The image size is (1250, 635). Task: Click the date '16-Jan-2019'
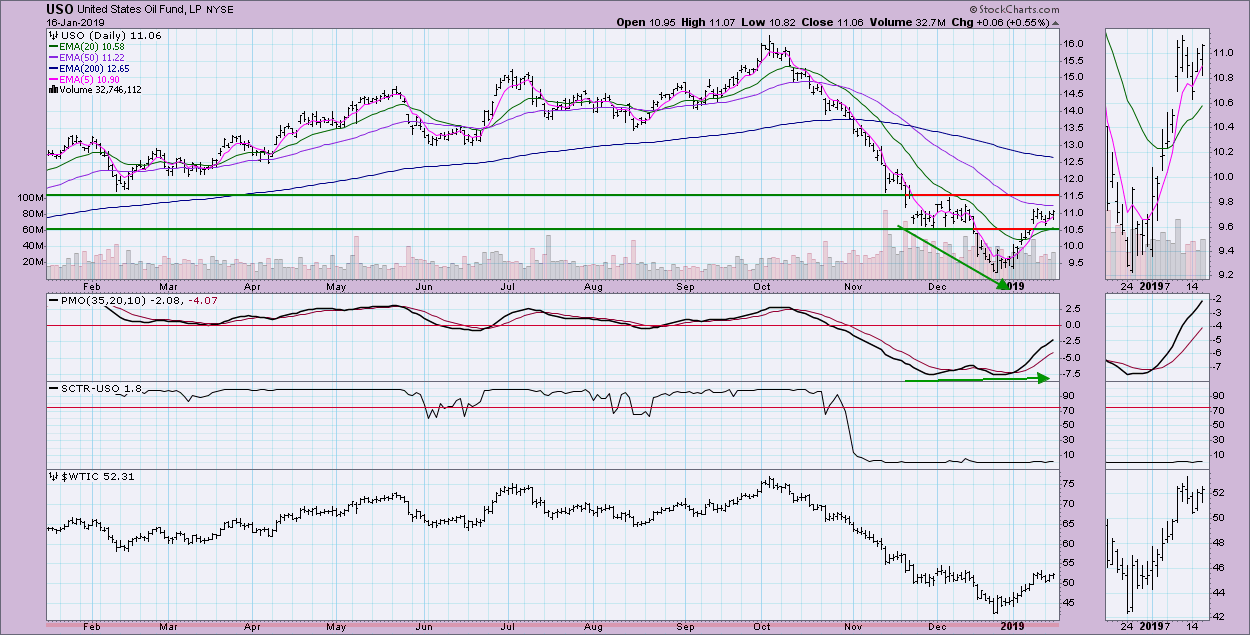tap(76, 23)
